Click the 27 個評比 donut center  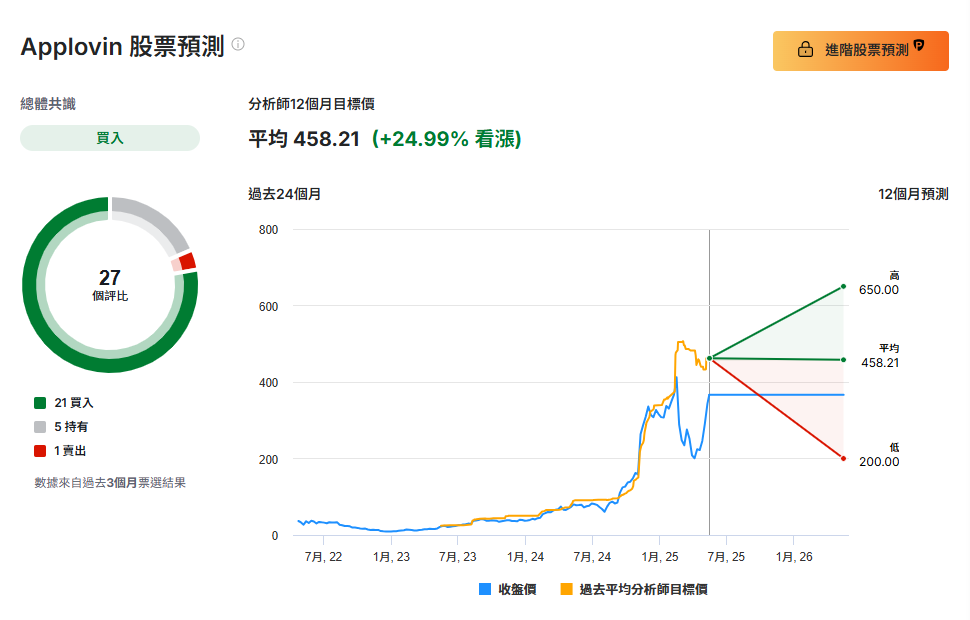tap(110, 285)
